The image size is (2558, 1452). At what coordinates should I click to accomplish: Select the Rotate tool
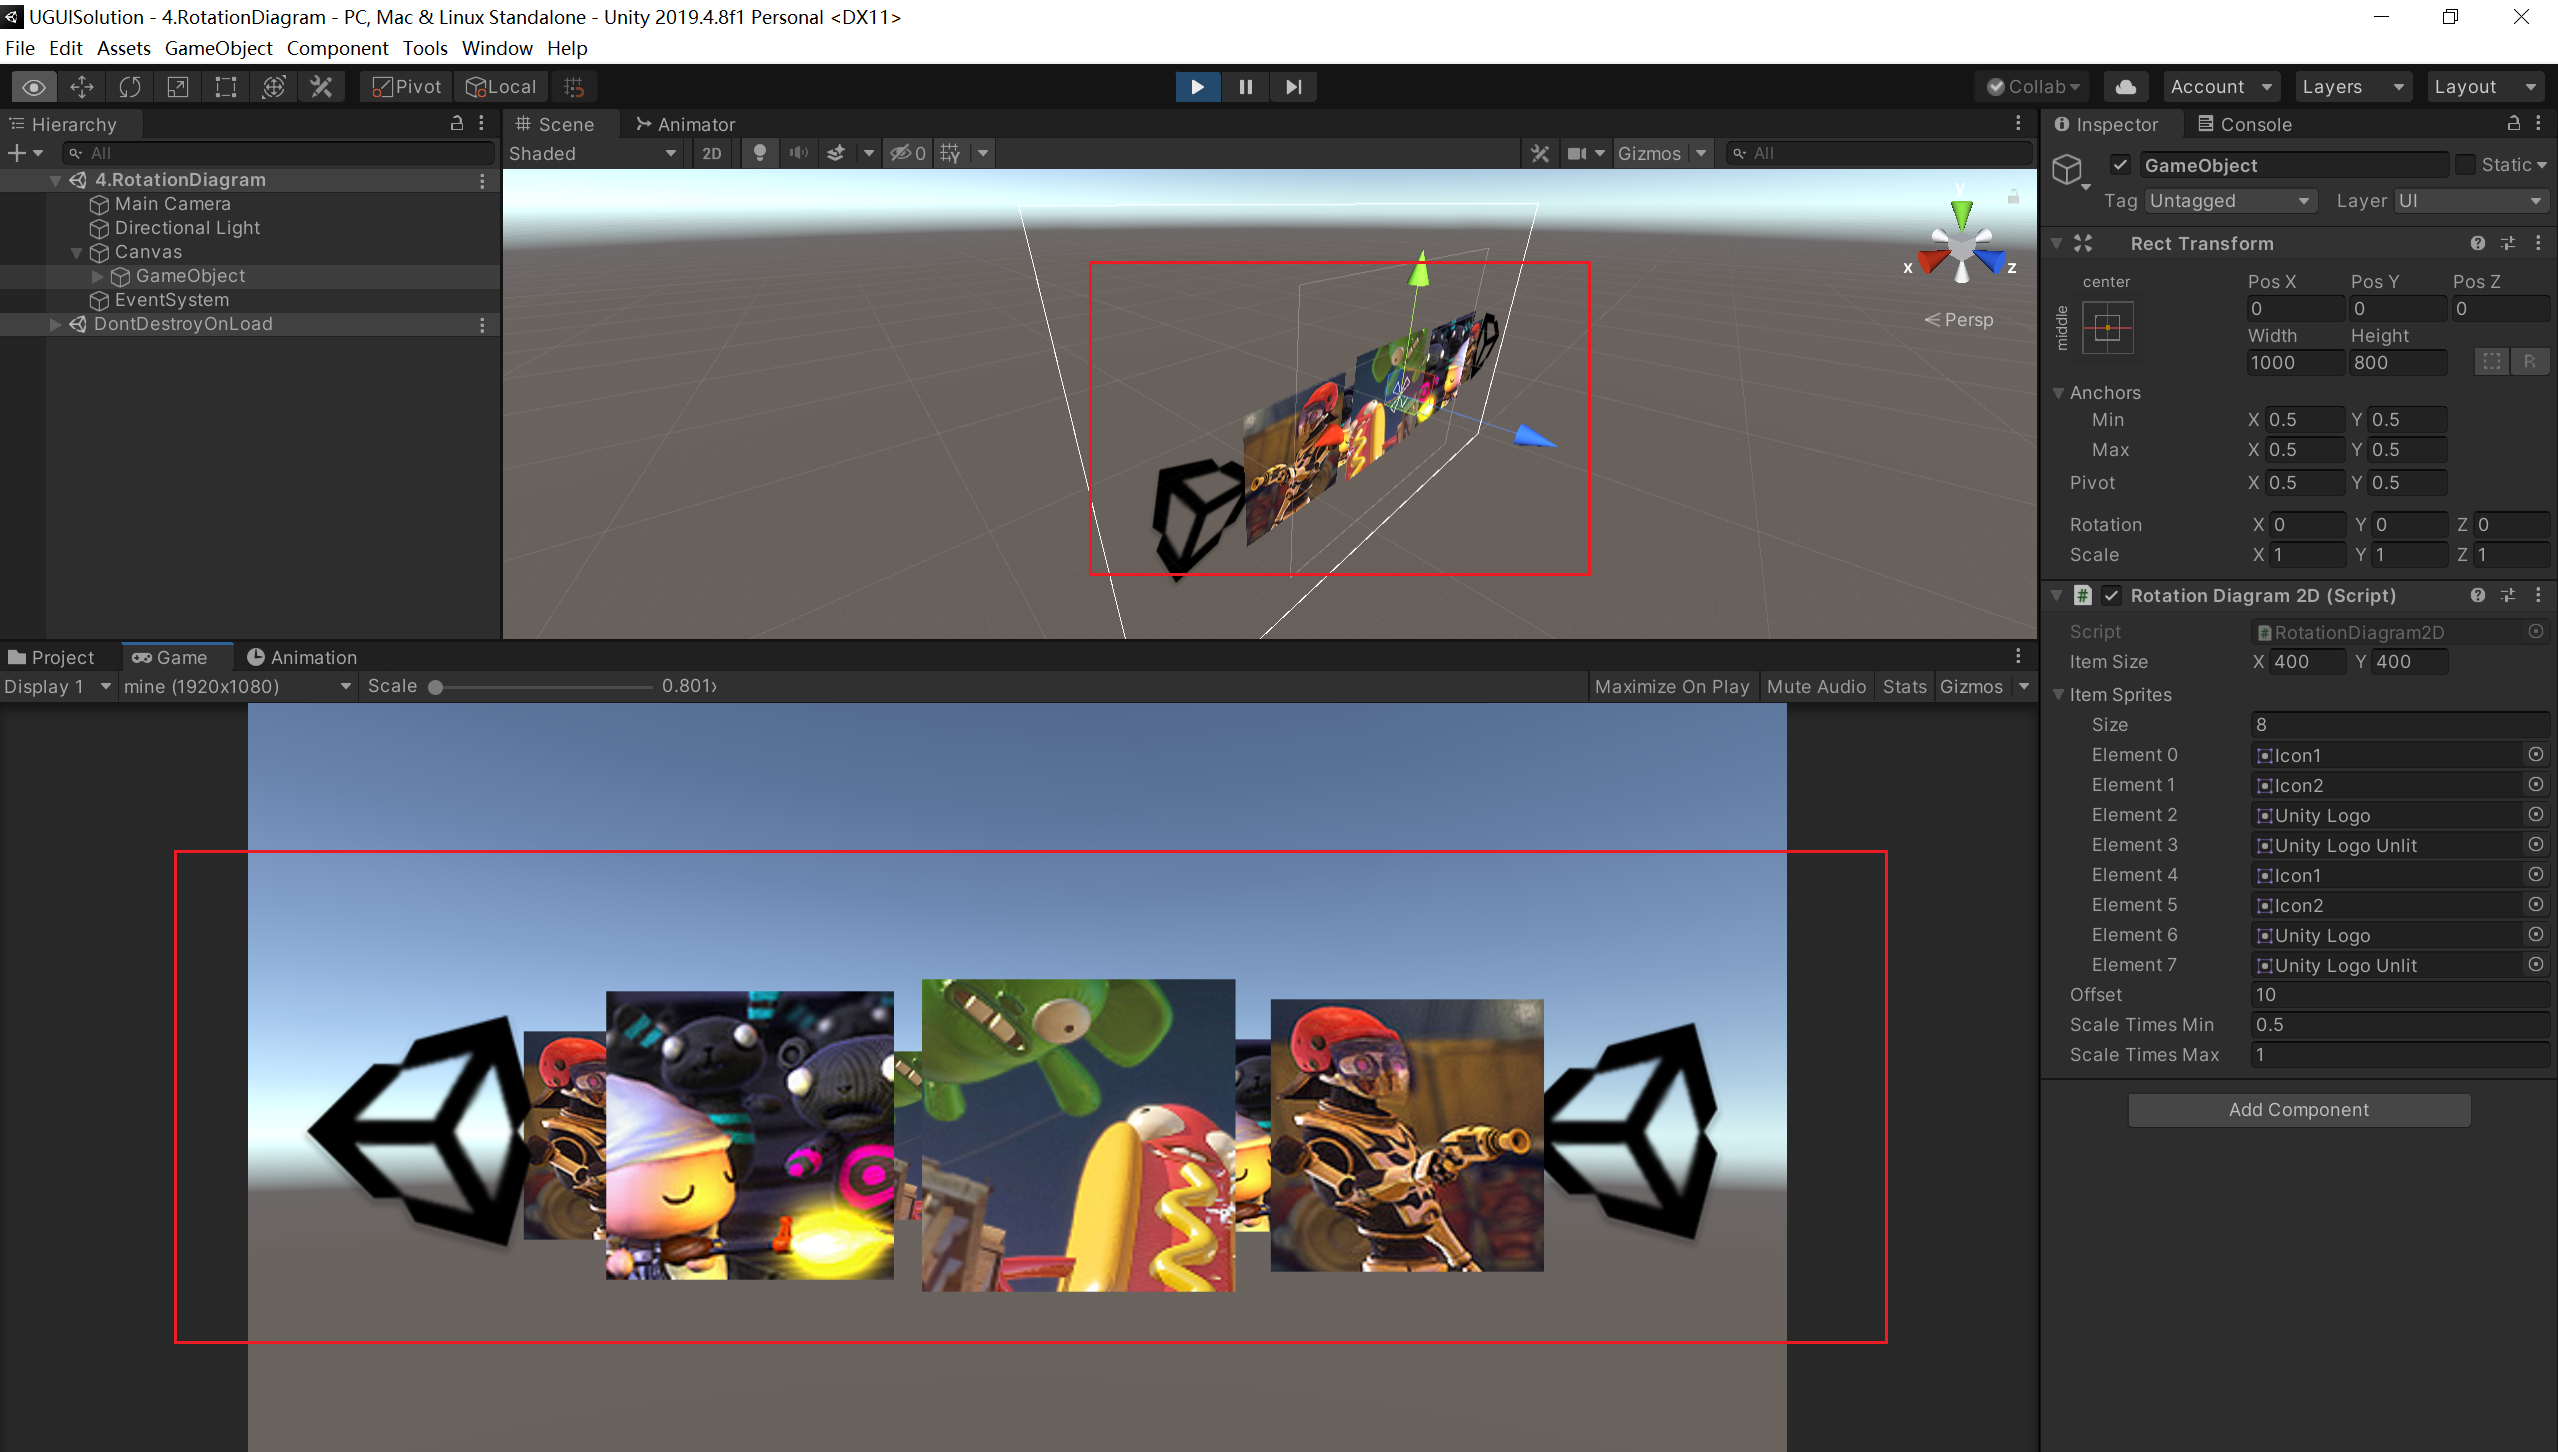[x=130, y=87]
